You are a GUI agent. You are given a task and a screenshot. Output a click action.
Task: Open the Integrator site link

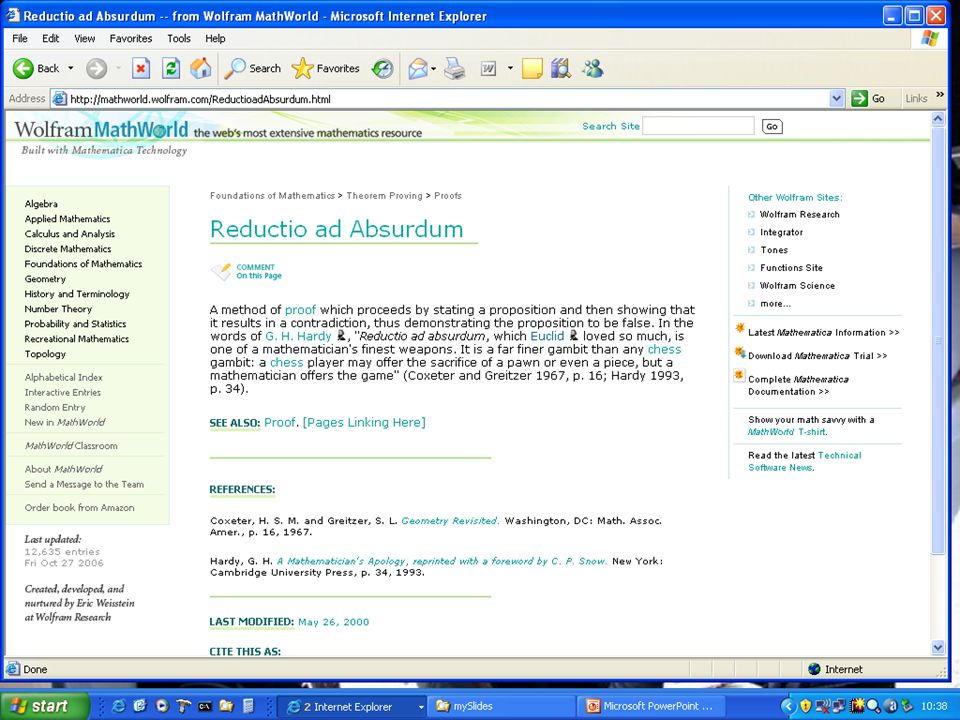pos(781,233)
